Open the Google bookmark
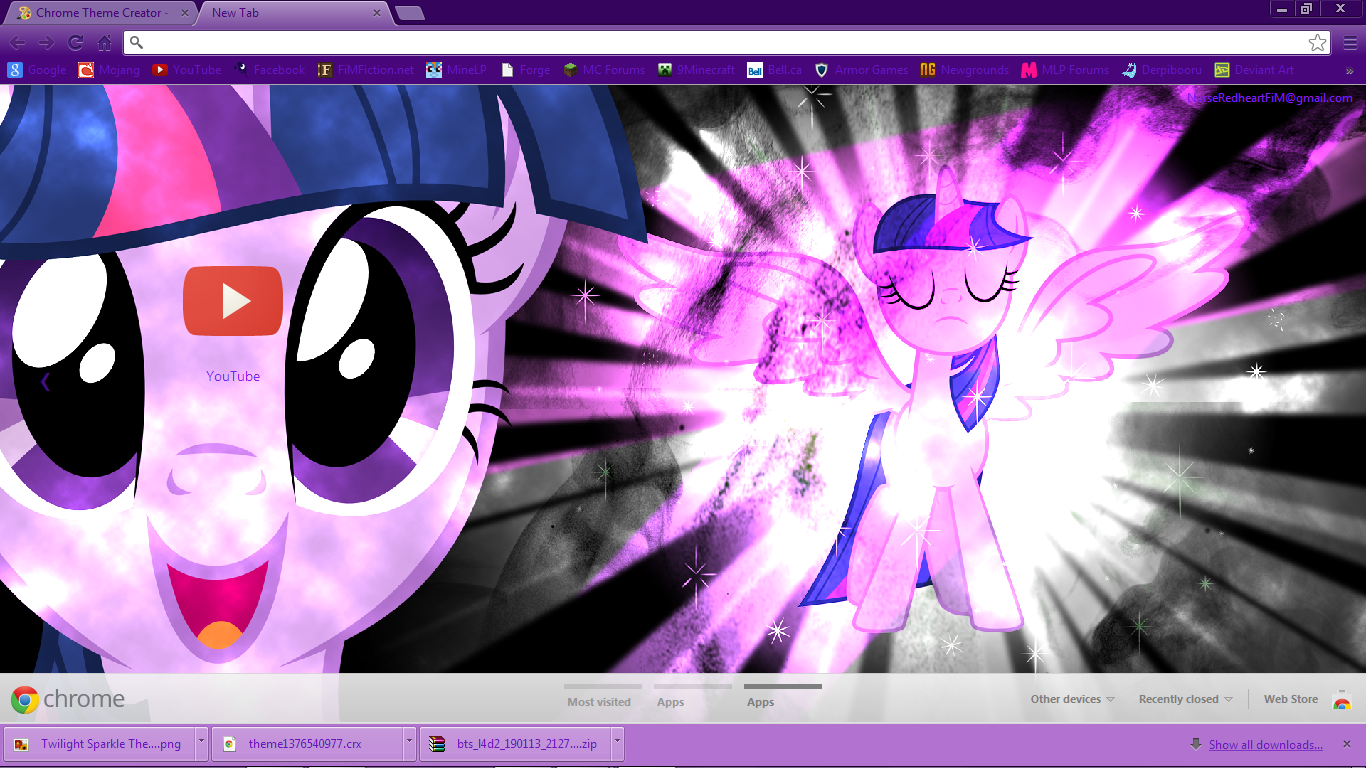Viewport: 1366px width, 768px height. 37,70
